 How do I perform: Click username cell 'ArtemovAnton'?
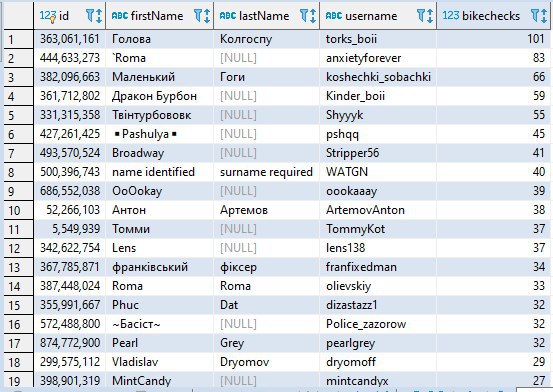(378, 210)
